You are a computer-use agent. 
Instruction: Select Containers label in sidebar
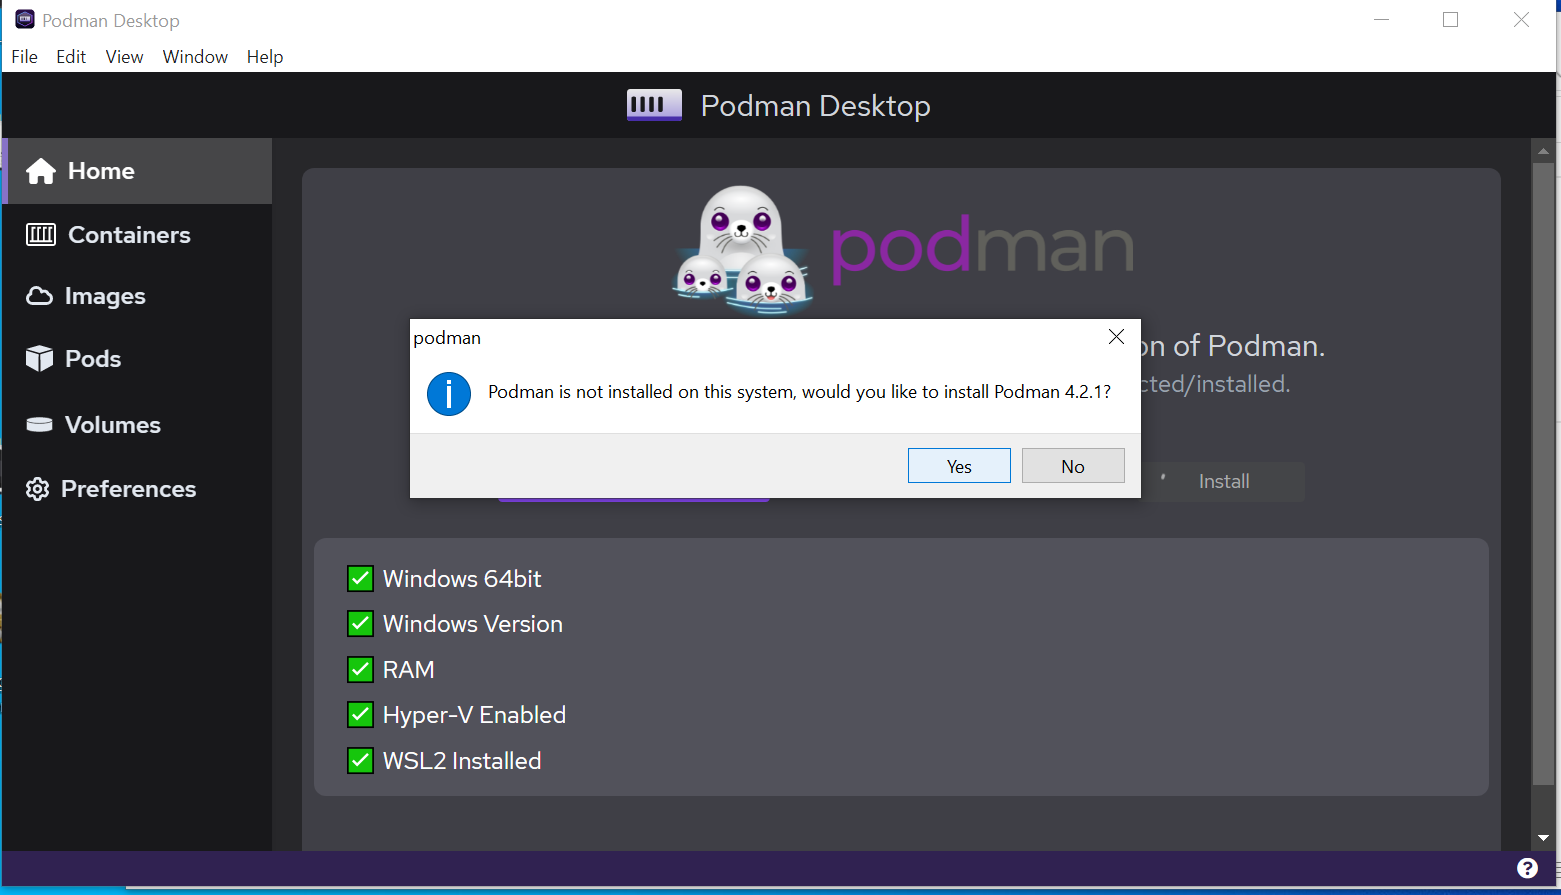[x=129, y=235]
